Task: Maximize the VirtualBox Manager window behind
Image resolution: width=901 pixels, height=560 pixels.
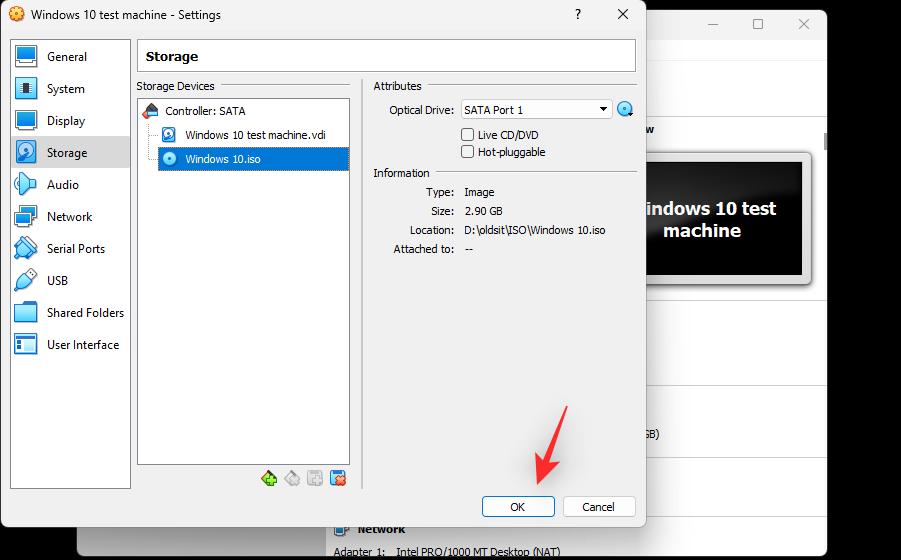Action: click(x=758, y=24)
